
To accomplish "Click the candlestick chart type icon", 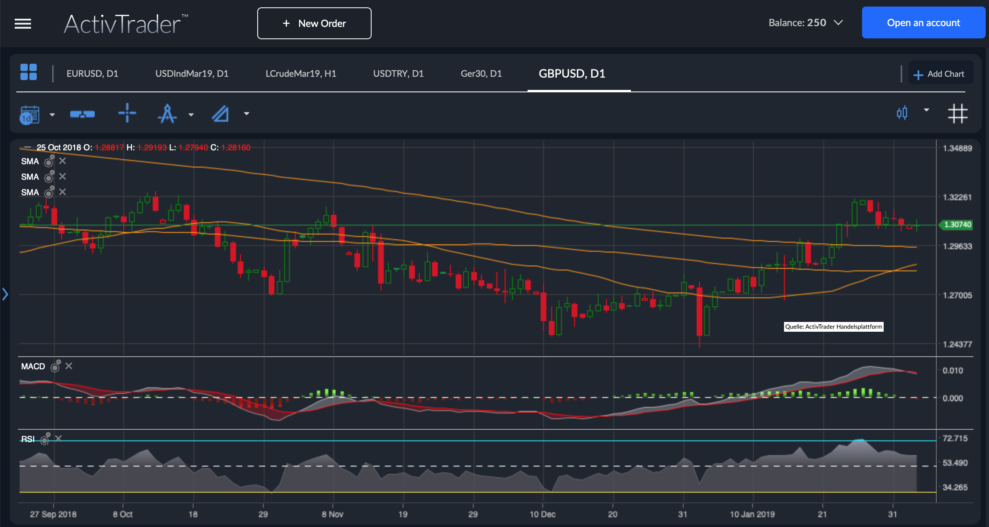I will point(902,113).
